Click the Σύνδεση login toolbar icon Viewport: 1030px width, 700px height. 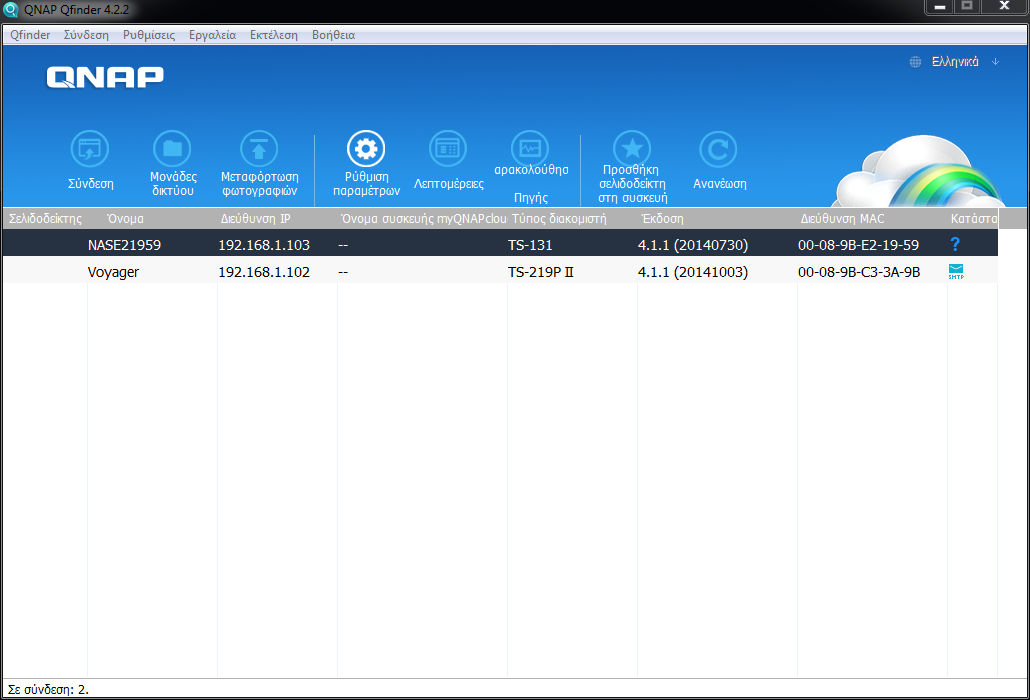[90, 150]
